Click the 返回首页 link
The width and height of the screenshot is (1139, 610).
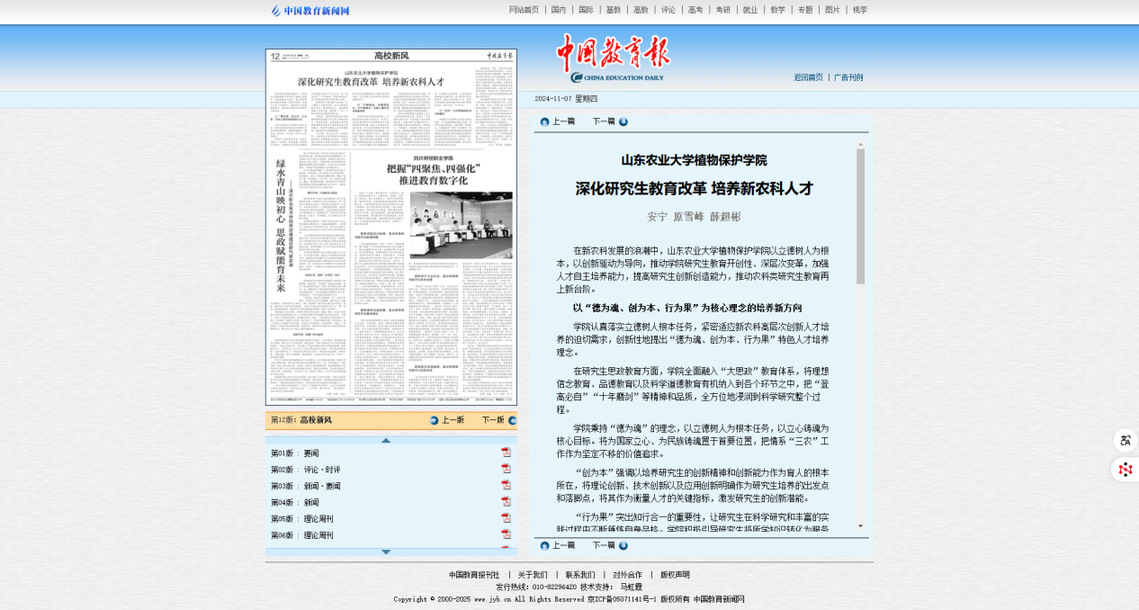click(808, 77)
